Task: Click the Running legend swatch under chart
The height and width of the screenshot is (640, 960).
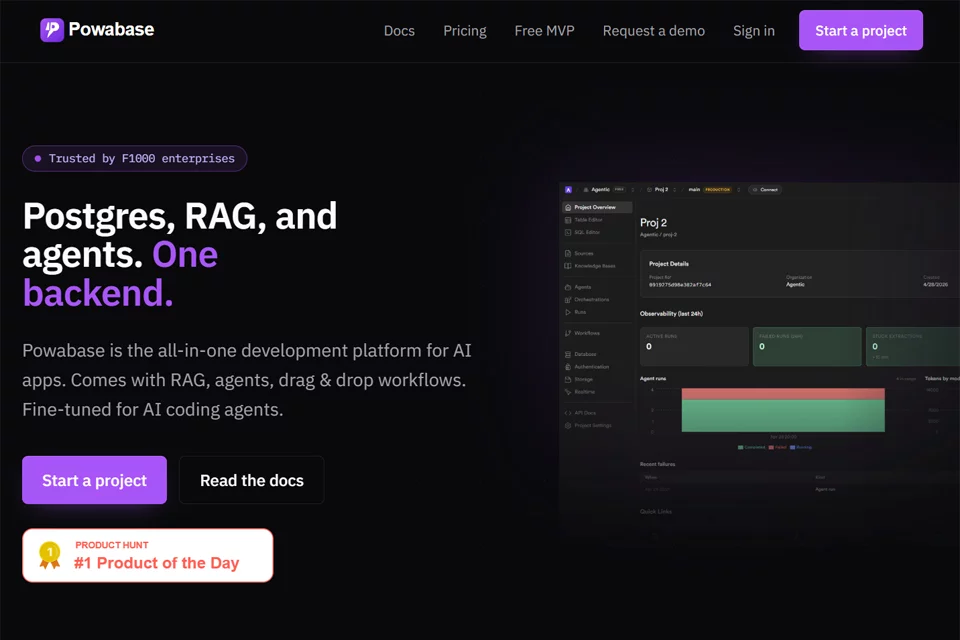Action: click(792, 447)
